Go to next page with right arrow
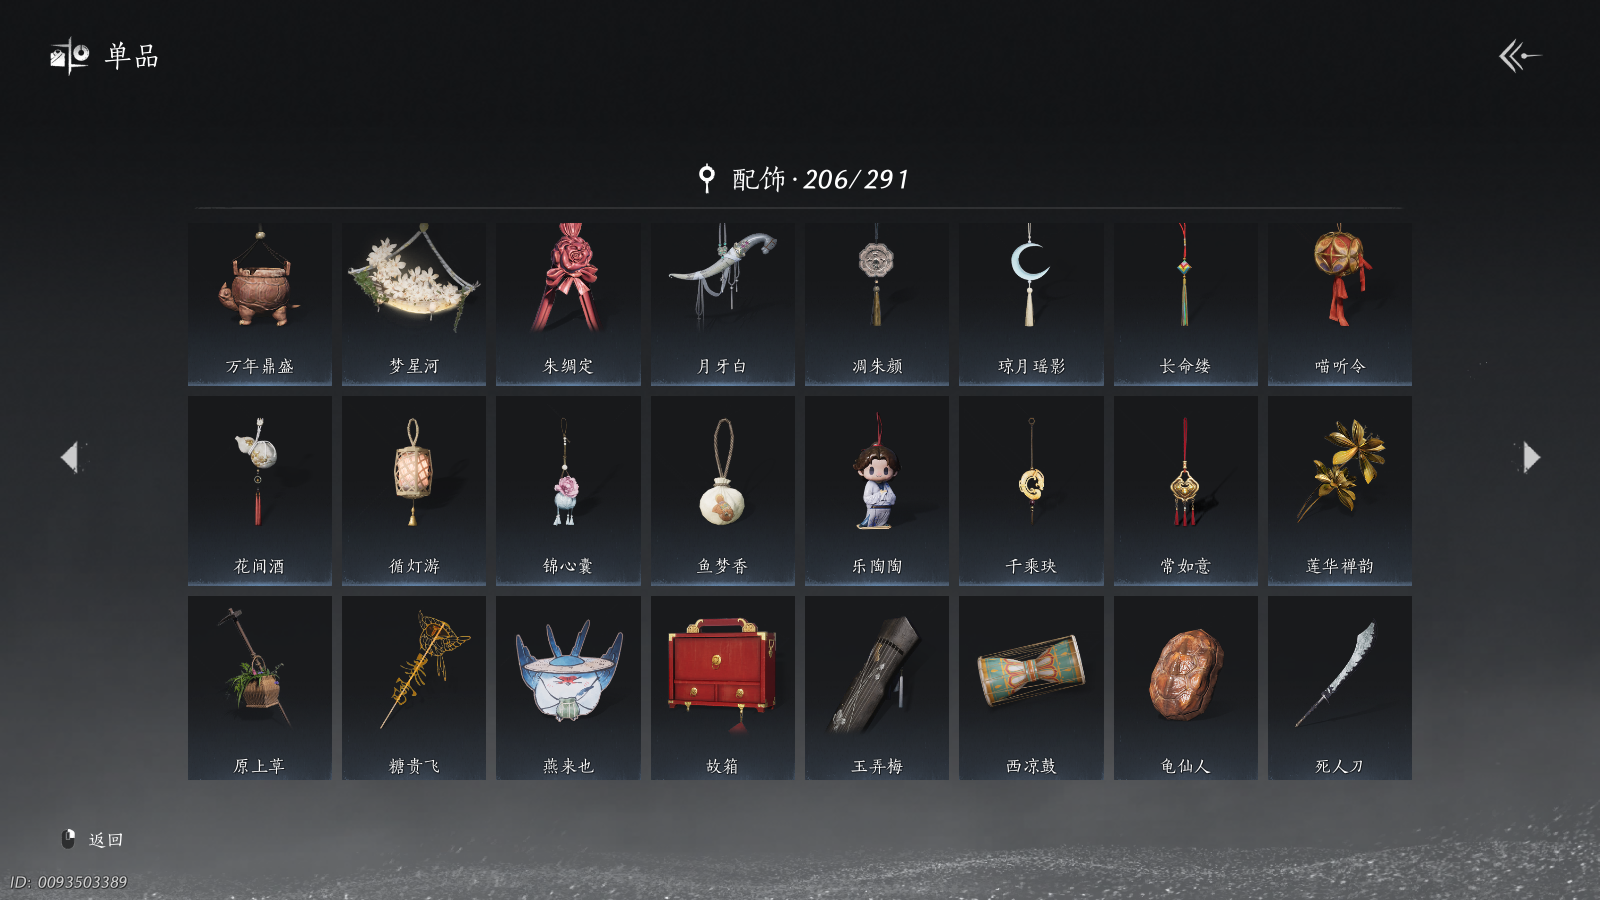 click(x=1531, y=457)
